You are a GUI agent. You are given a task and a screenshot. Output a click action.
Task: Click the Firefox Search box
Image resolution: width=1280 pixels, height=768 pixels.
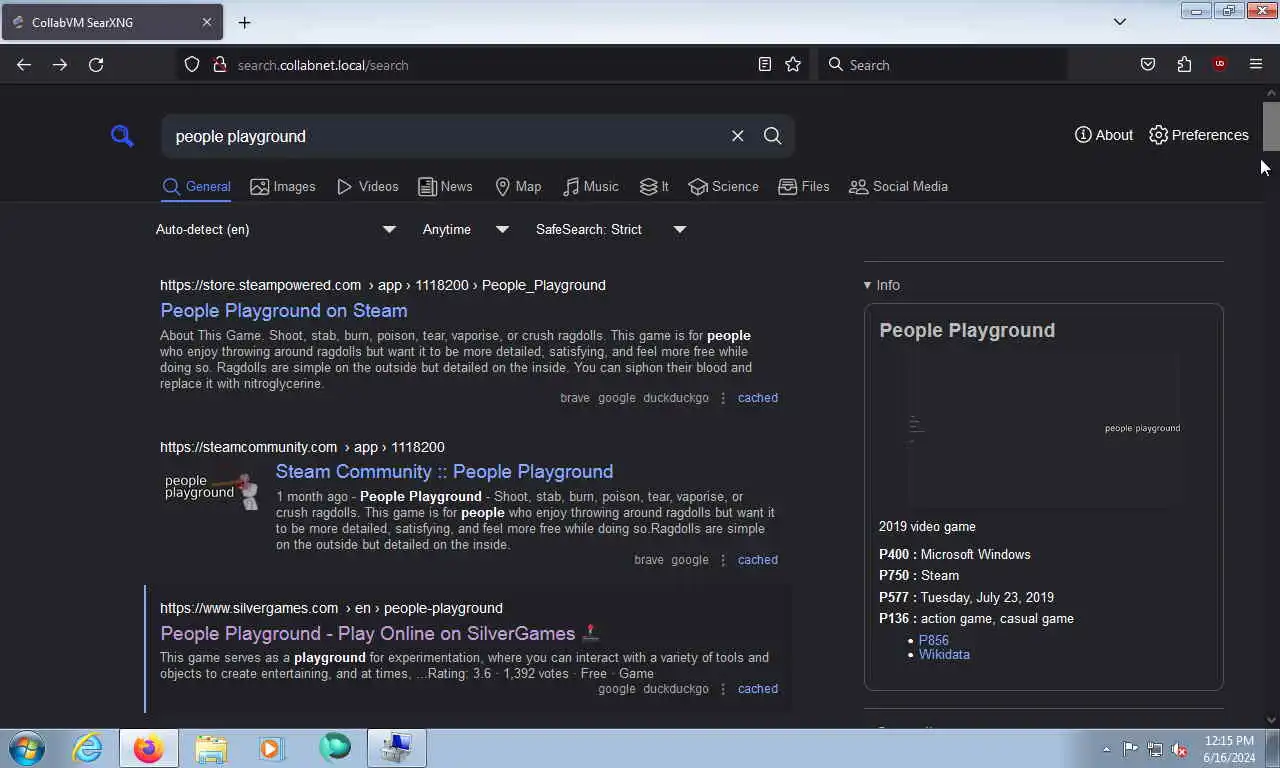tap(943, 65)
